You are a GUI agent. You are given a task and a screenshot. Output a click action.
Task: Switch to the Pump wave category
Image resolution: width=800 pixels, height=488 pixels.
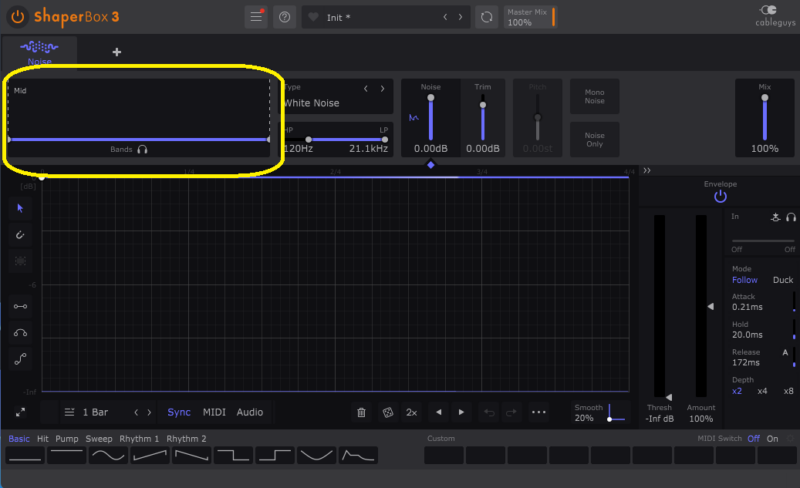click(x=67, y=438)
